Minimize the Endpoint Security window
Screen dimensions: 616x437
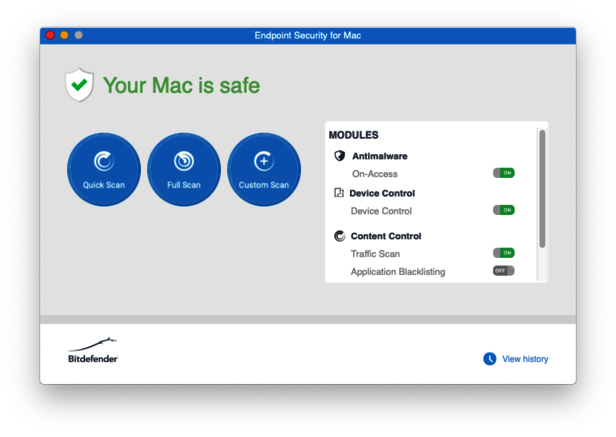64,35
